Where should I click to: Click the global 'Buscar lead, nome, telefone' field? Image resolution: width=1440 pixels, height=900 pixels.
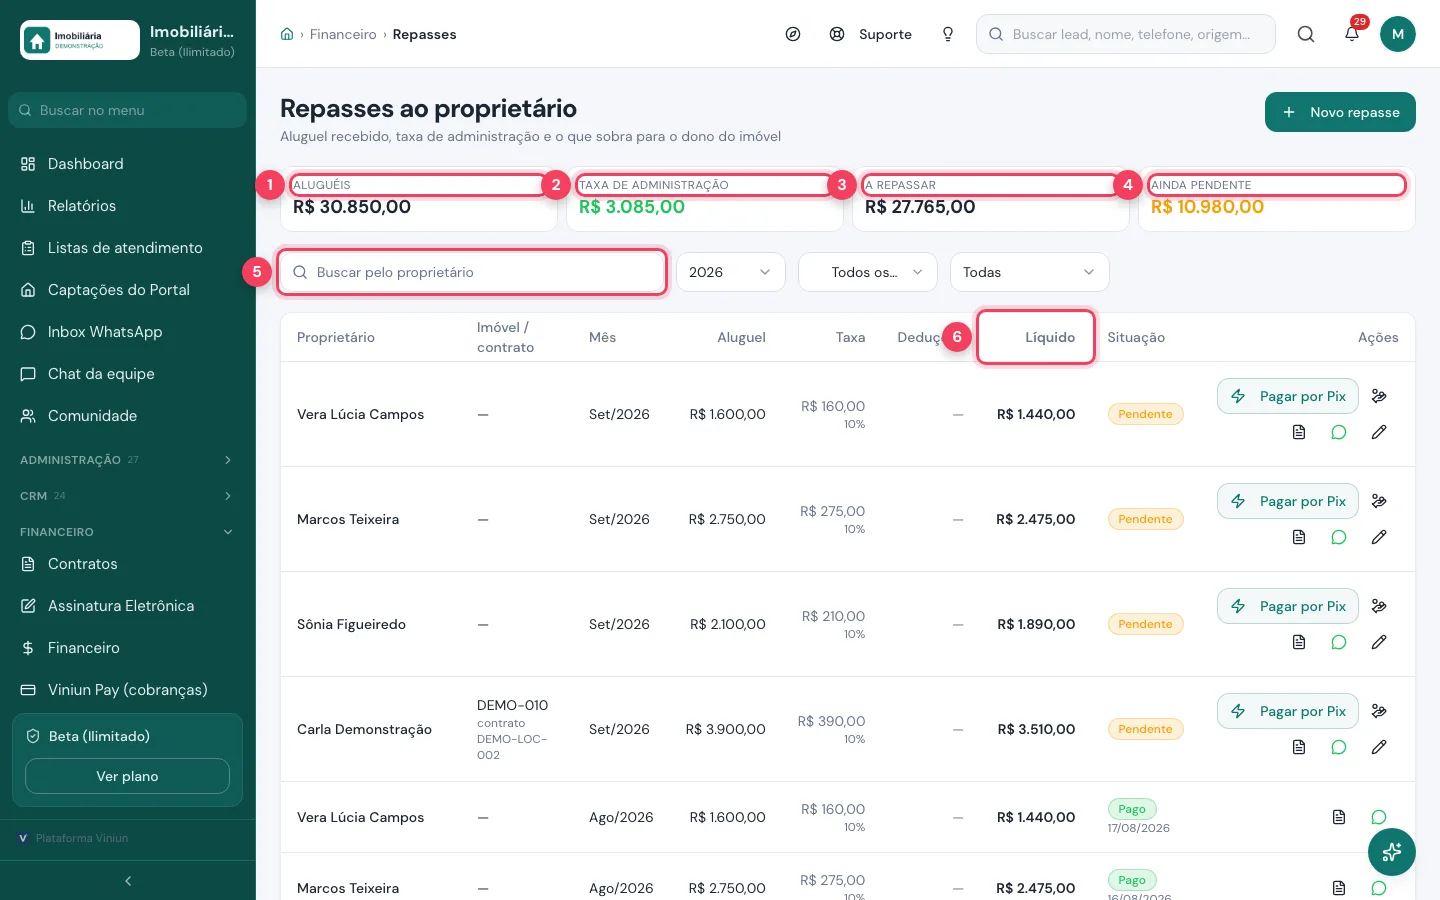(1126, 34)
